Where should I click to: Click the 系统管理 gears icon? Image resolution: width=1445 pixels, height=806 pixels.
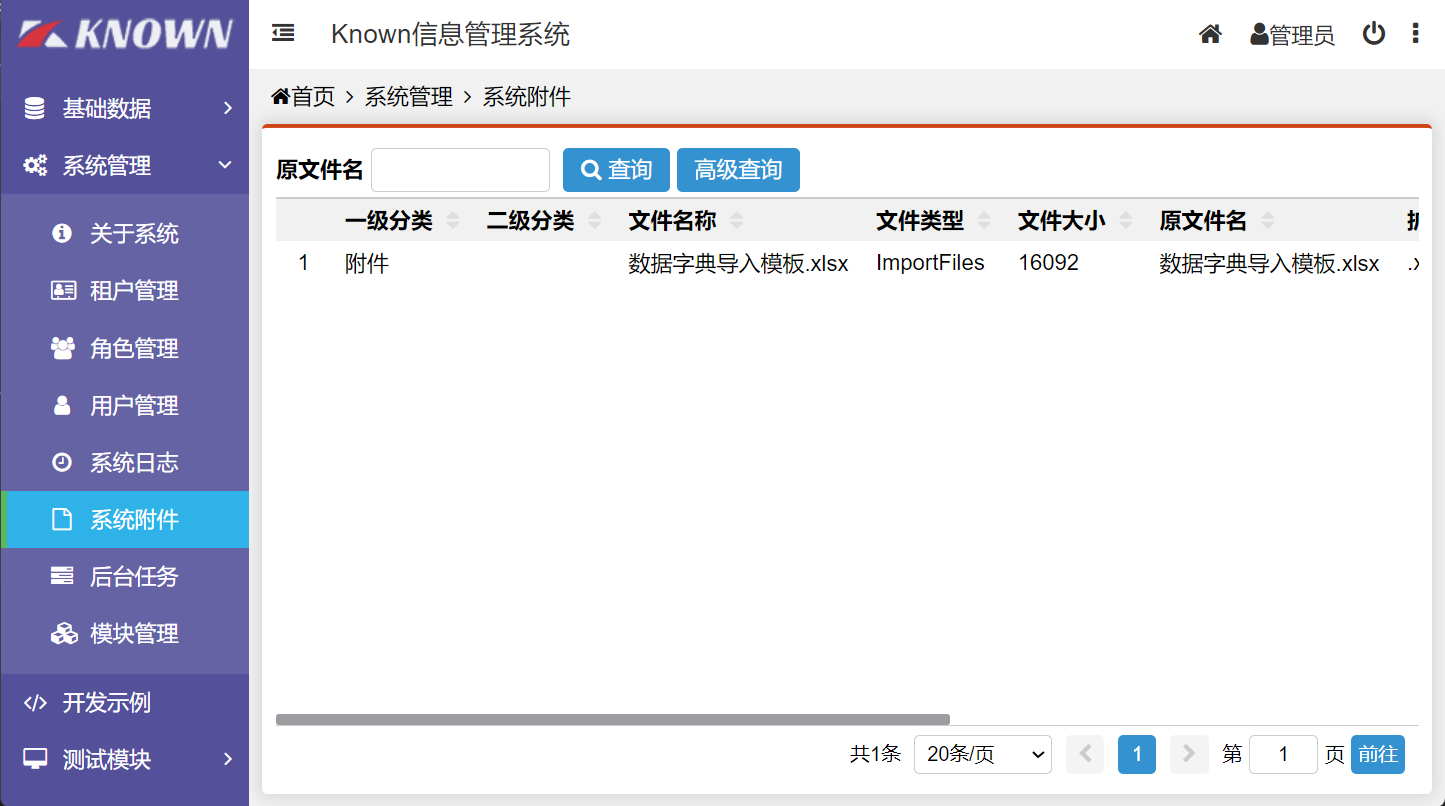(35, 166)
